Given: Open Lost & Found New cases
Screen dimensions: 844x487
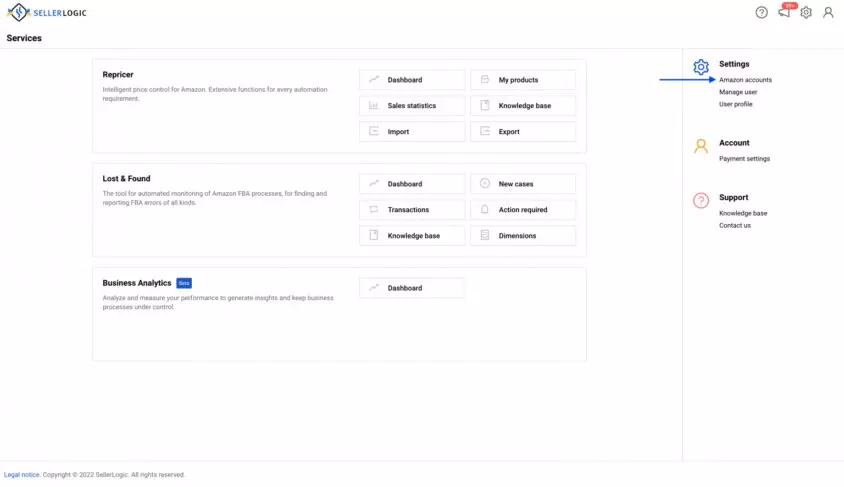Looking at the screenshot, I should coord(523,183).
